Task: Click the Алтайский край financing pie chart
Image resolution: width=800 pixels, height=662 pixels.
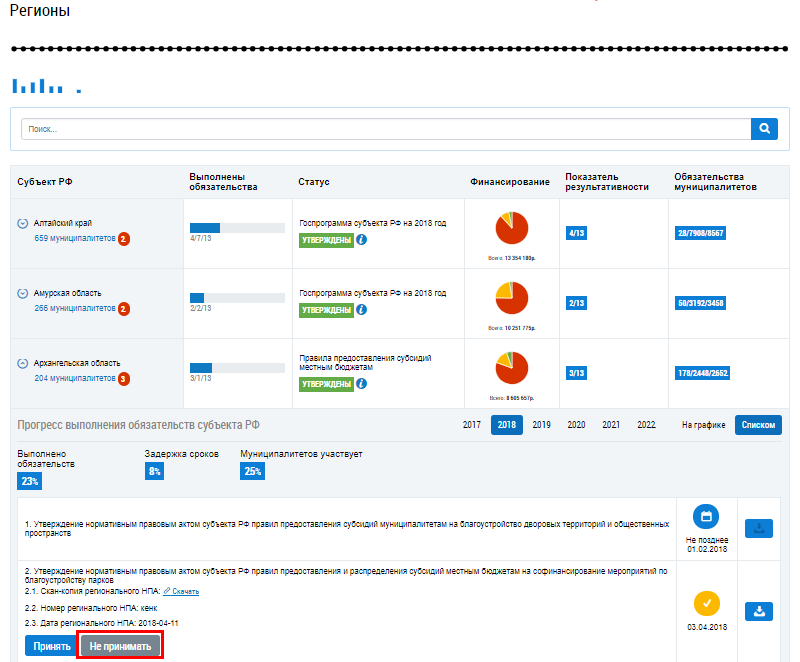Action: [512, 228]
